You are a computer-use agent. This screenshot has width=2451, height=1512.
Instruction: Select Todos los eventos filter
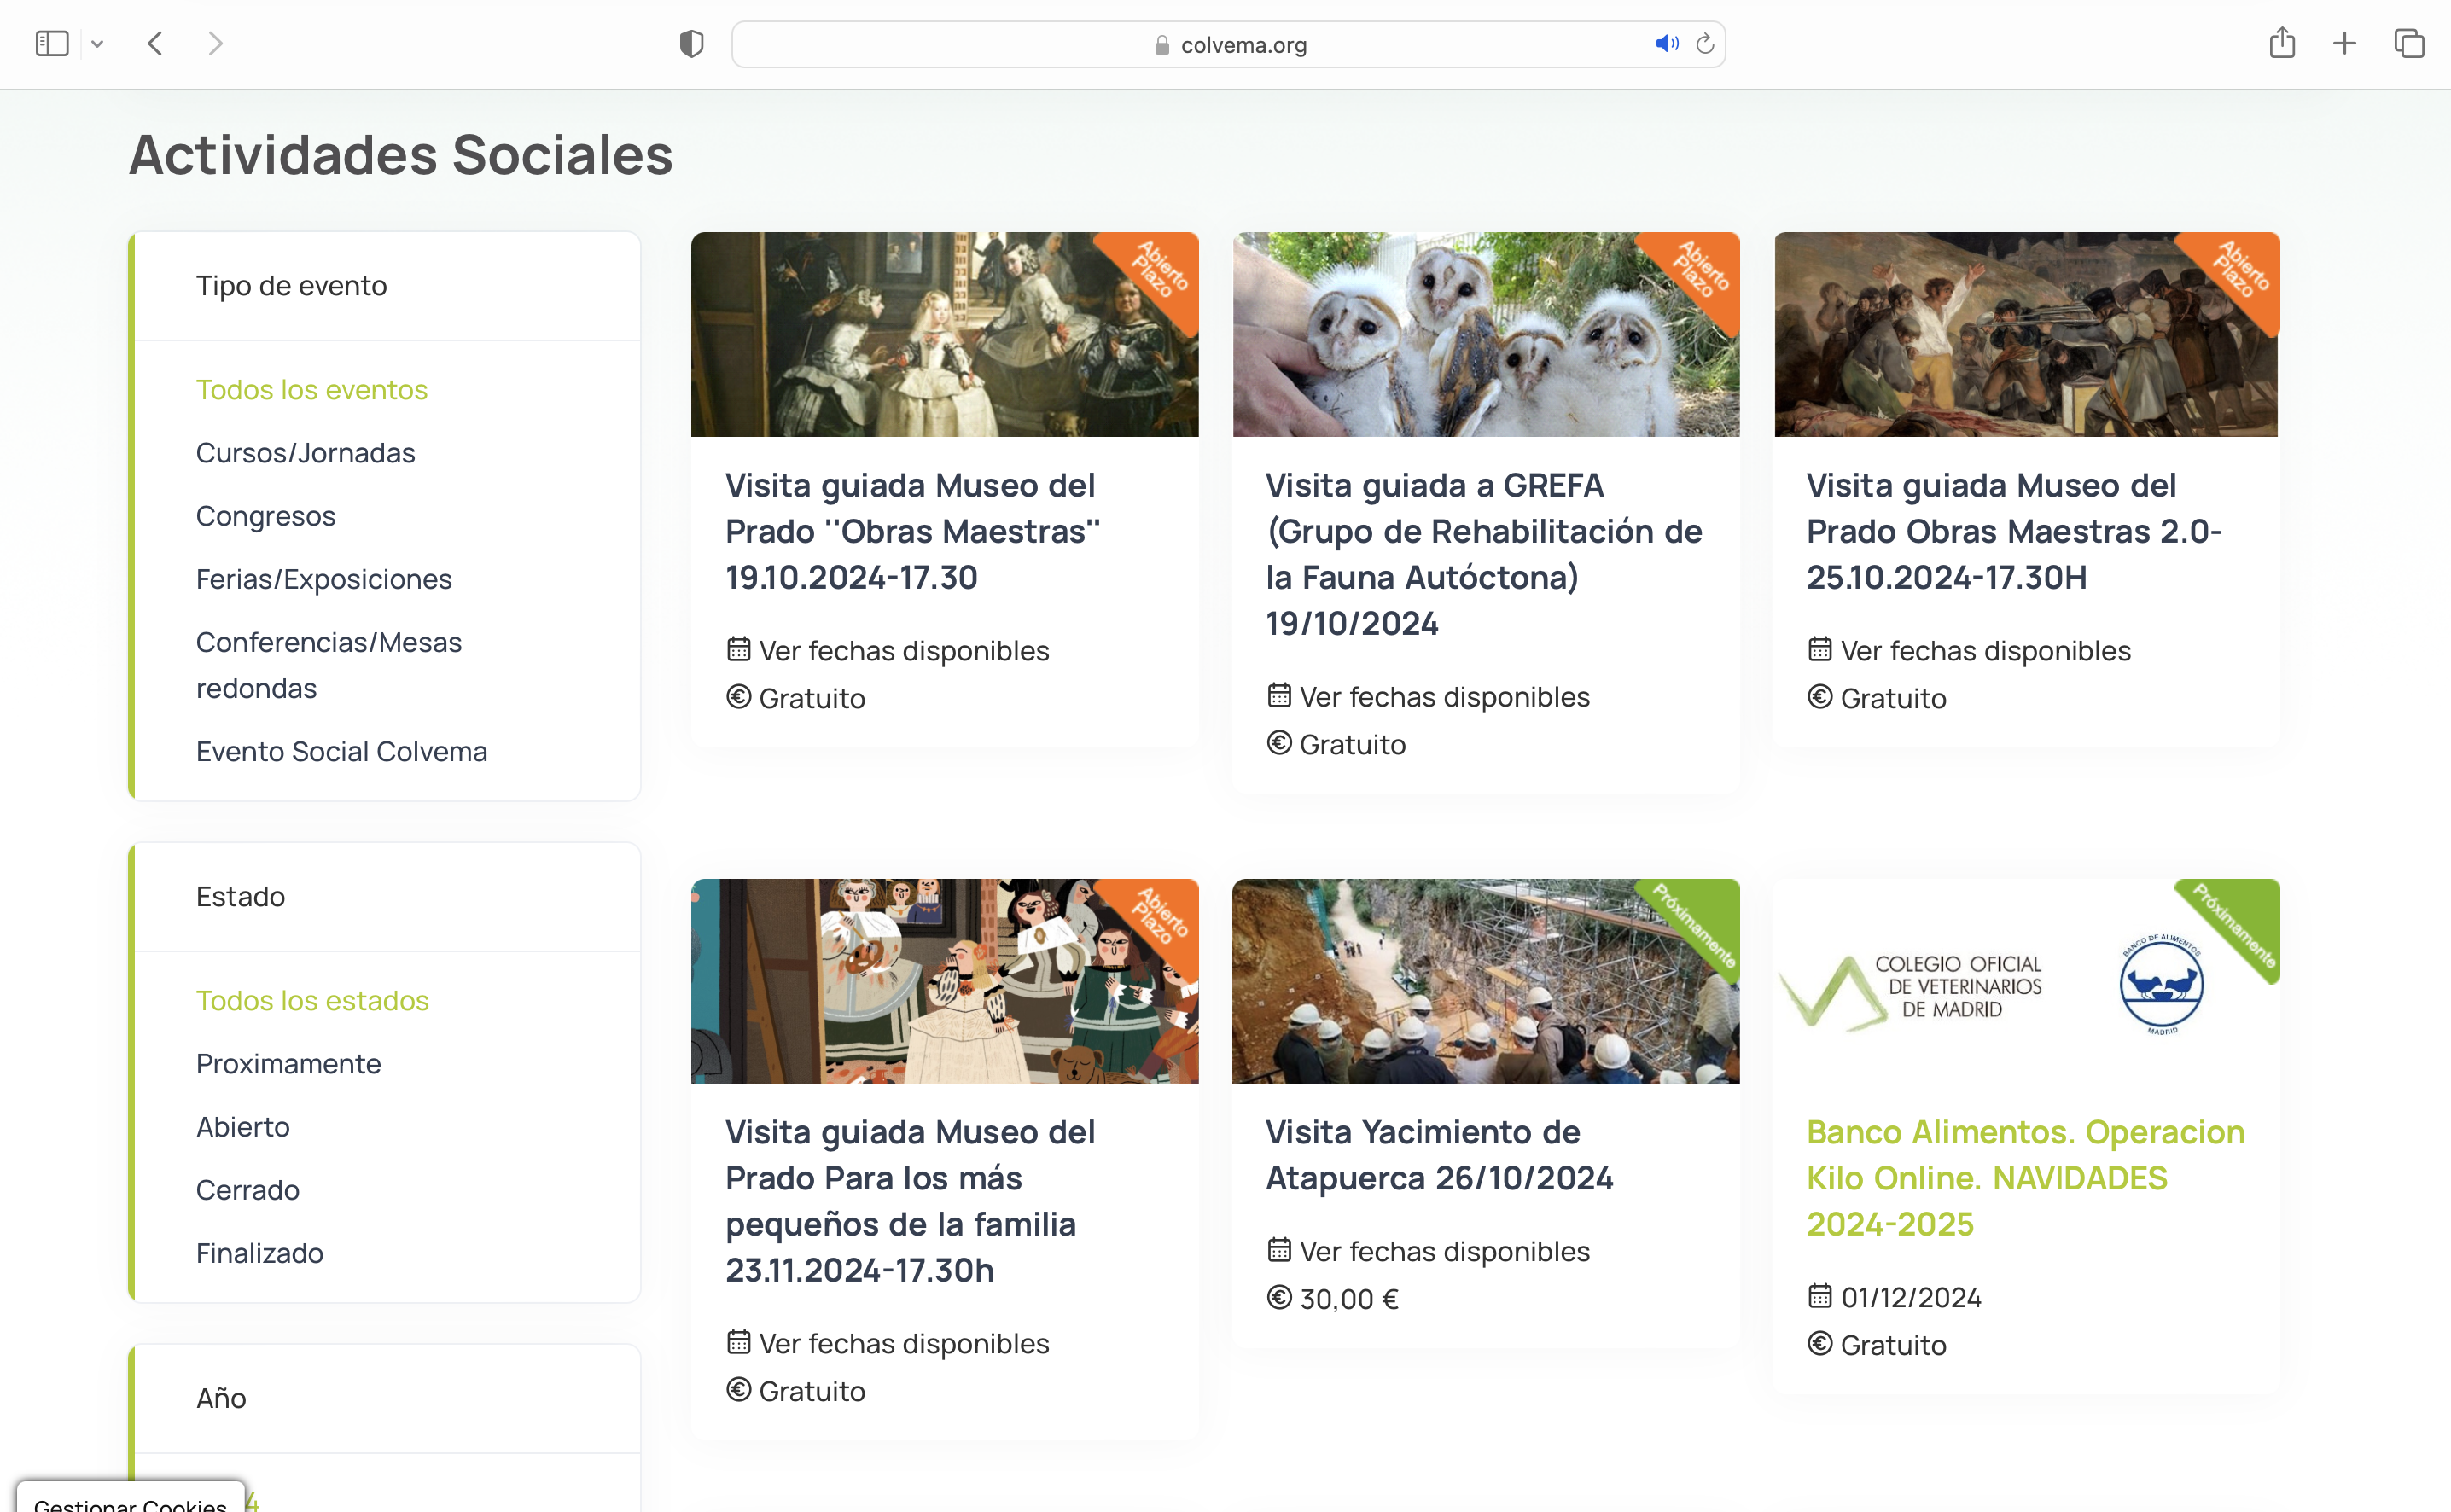[312, 390]
